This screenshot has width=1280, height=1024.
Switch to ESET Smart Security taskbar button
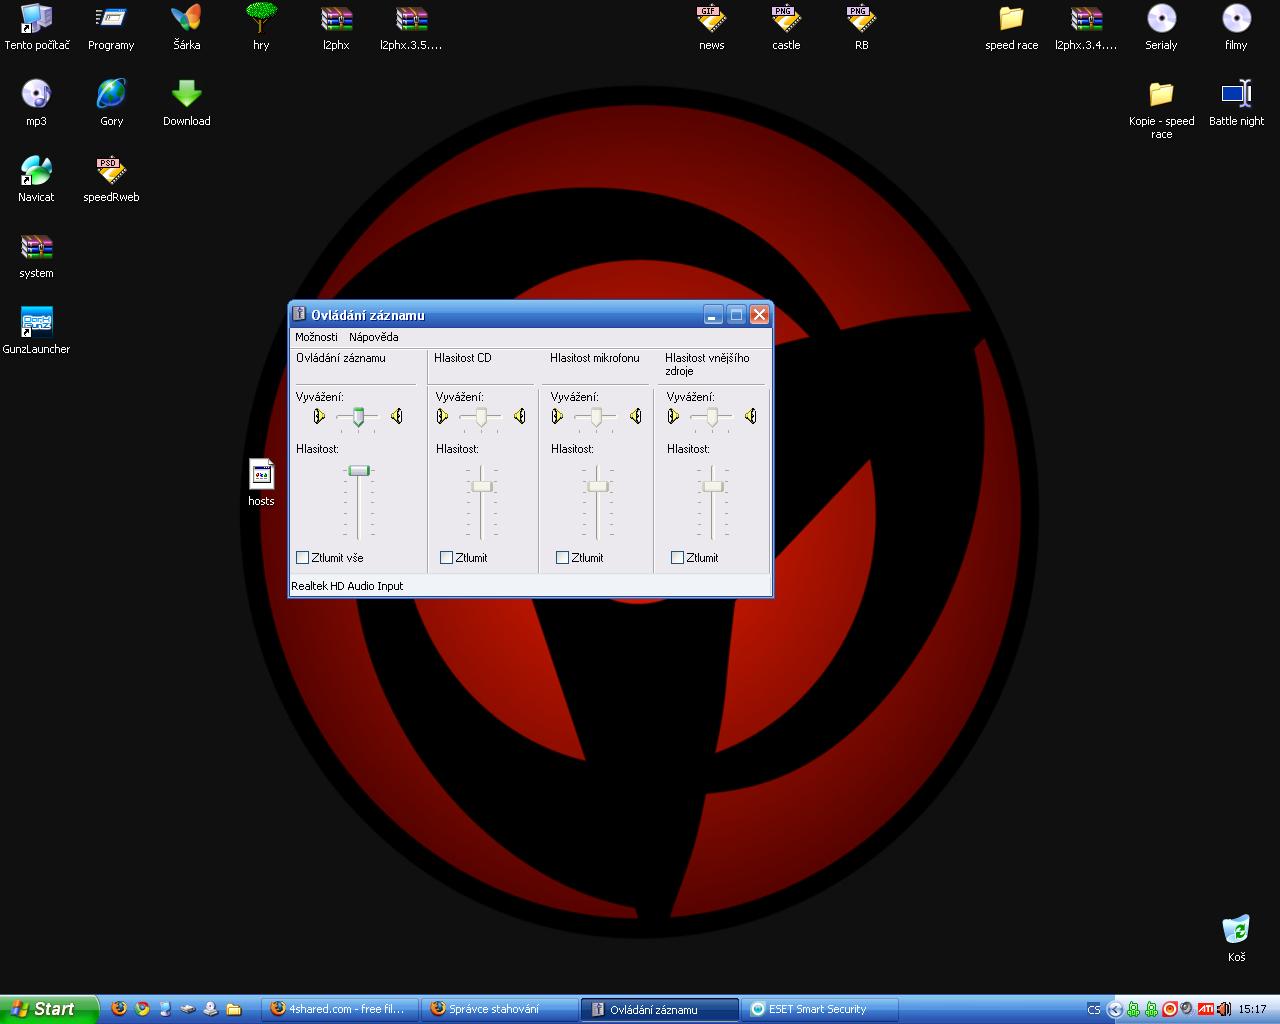[820, 1009]
